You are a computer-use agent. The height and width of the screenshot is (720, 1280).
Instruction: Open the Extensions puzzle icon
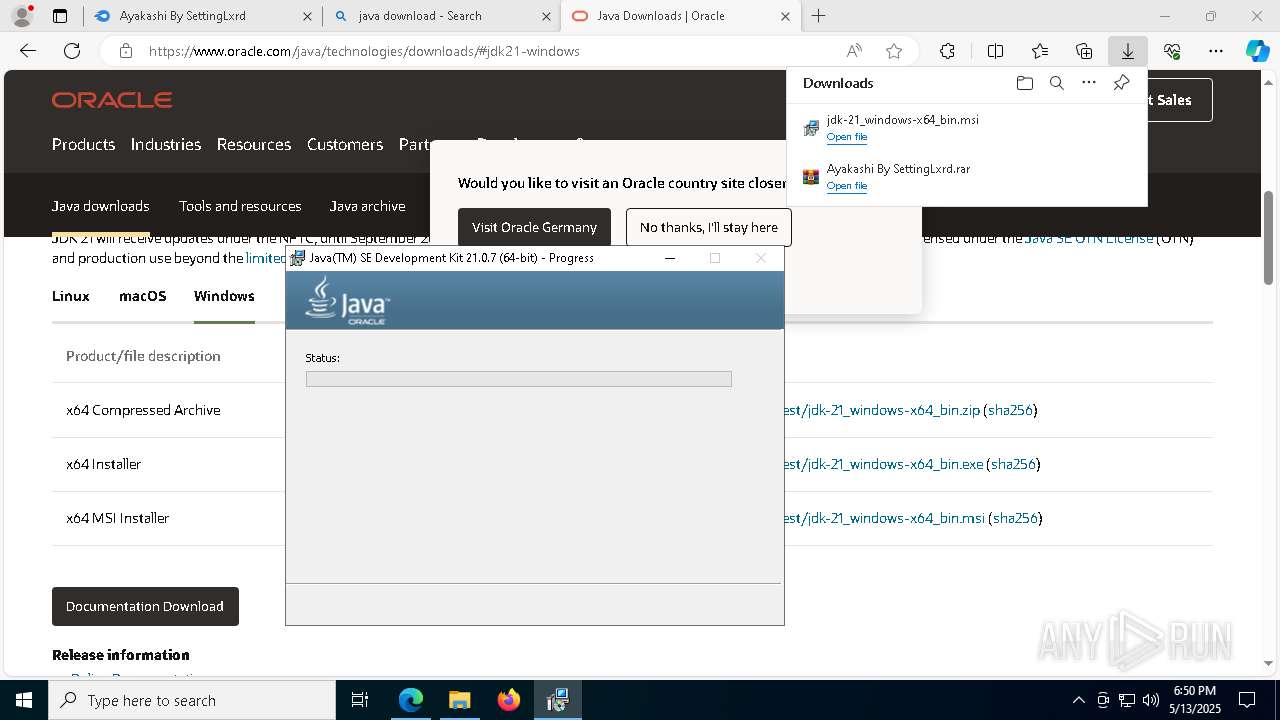coord(947,51)
